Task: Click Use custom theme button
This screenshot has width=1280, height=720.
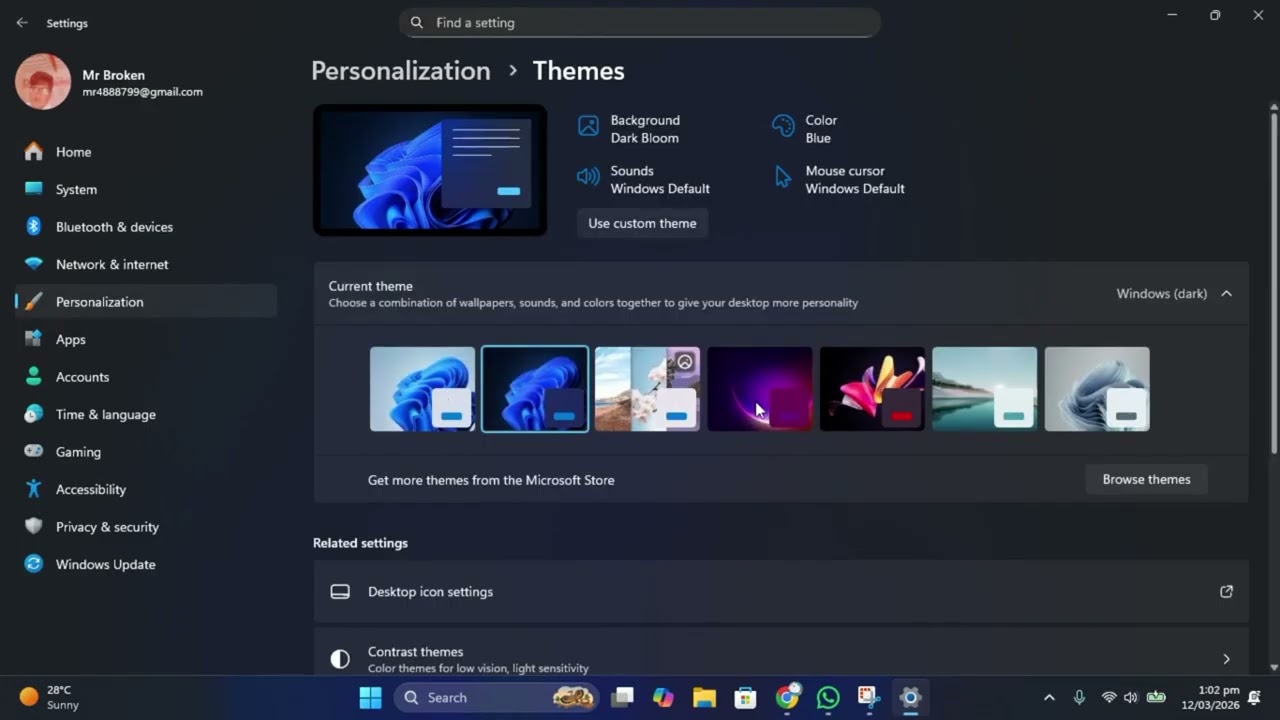Action: (642, 223)
